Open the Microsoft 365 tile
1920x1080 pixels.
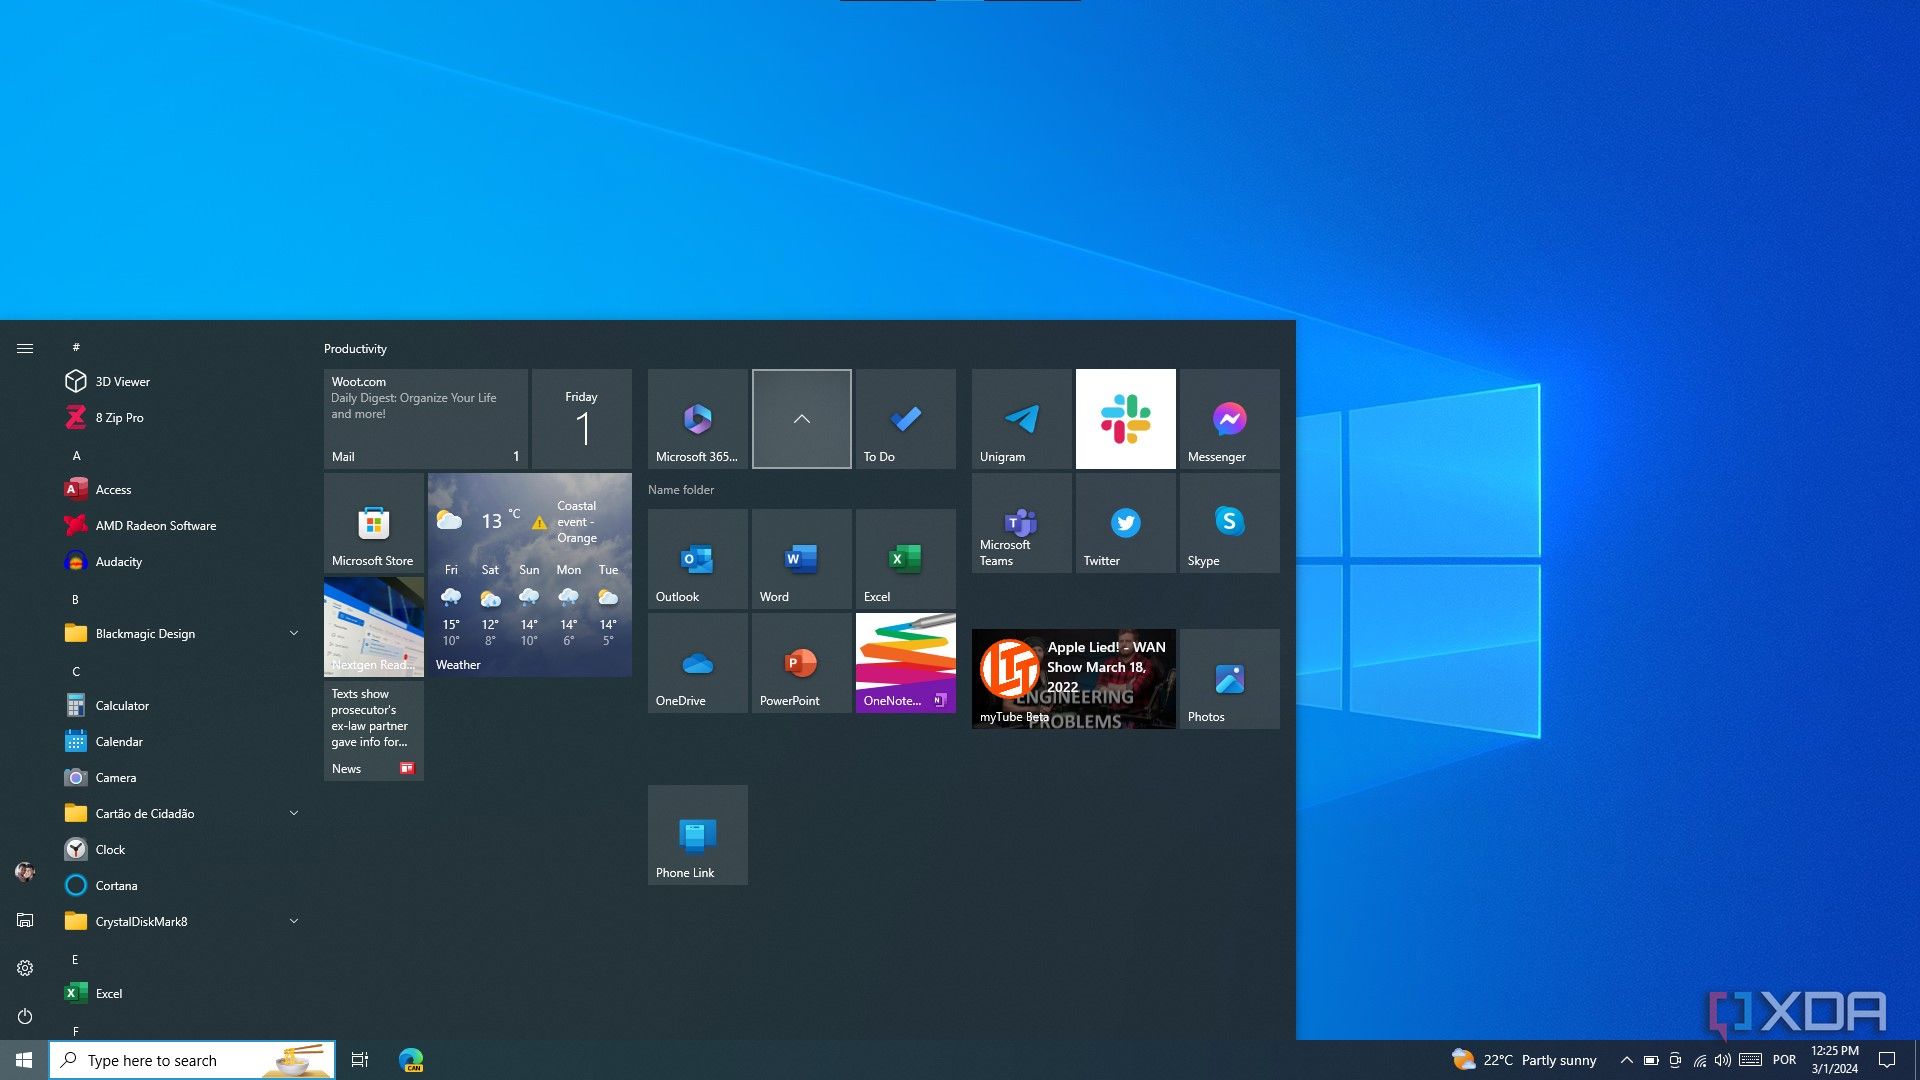pos(698,419)
